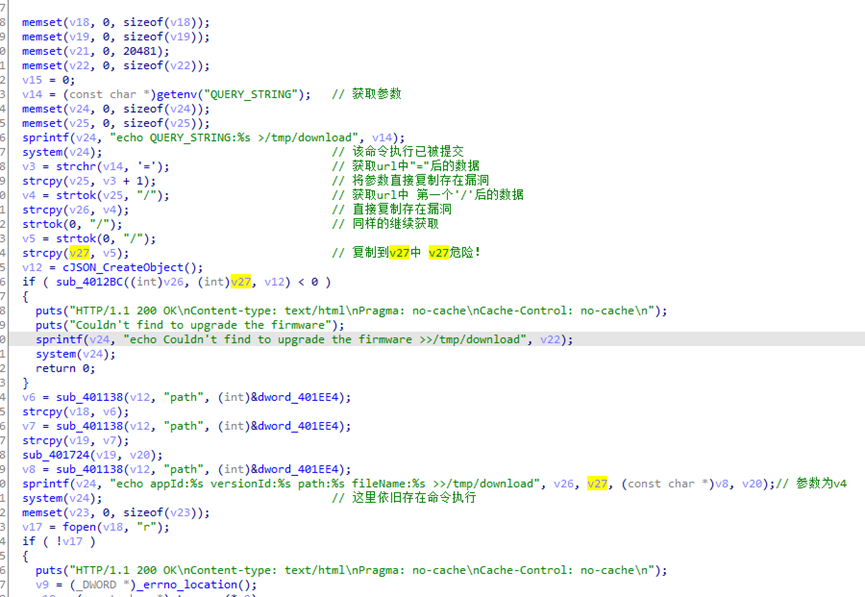This screenshot has height=597, width=865.
Task: Click the v6 = sub_401138 assignment
Action: click(186, 397)
